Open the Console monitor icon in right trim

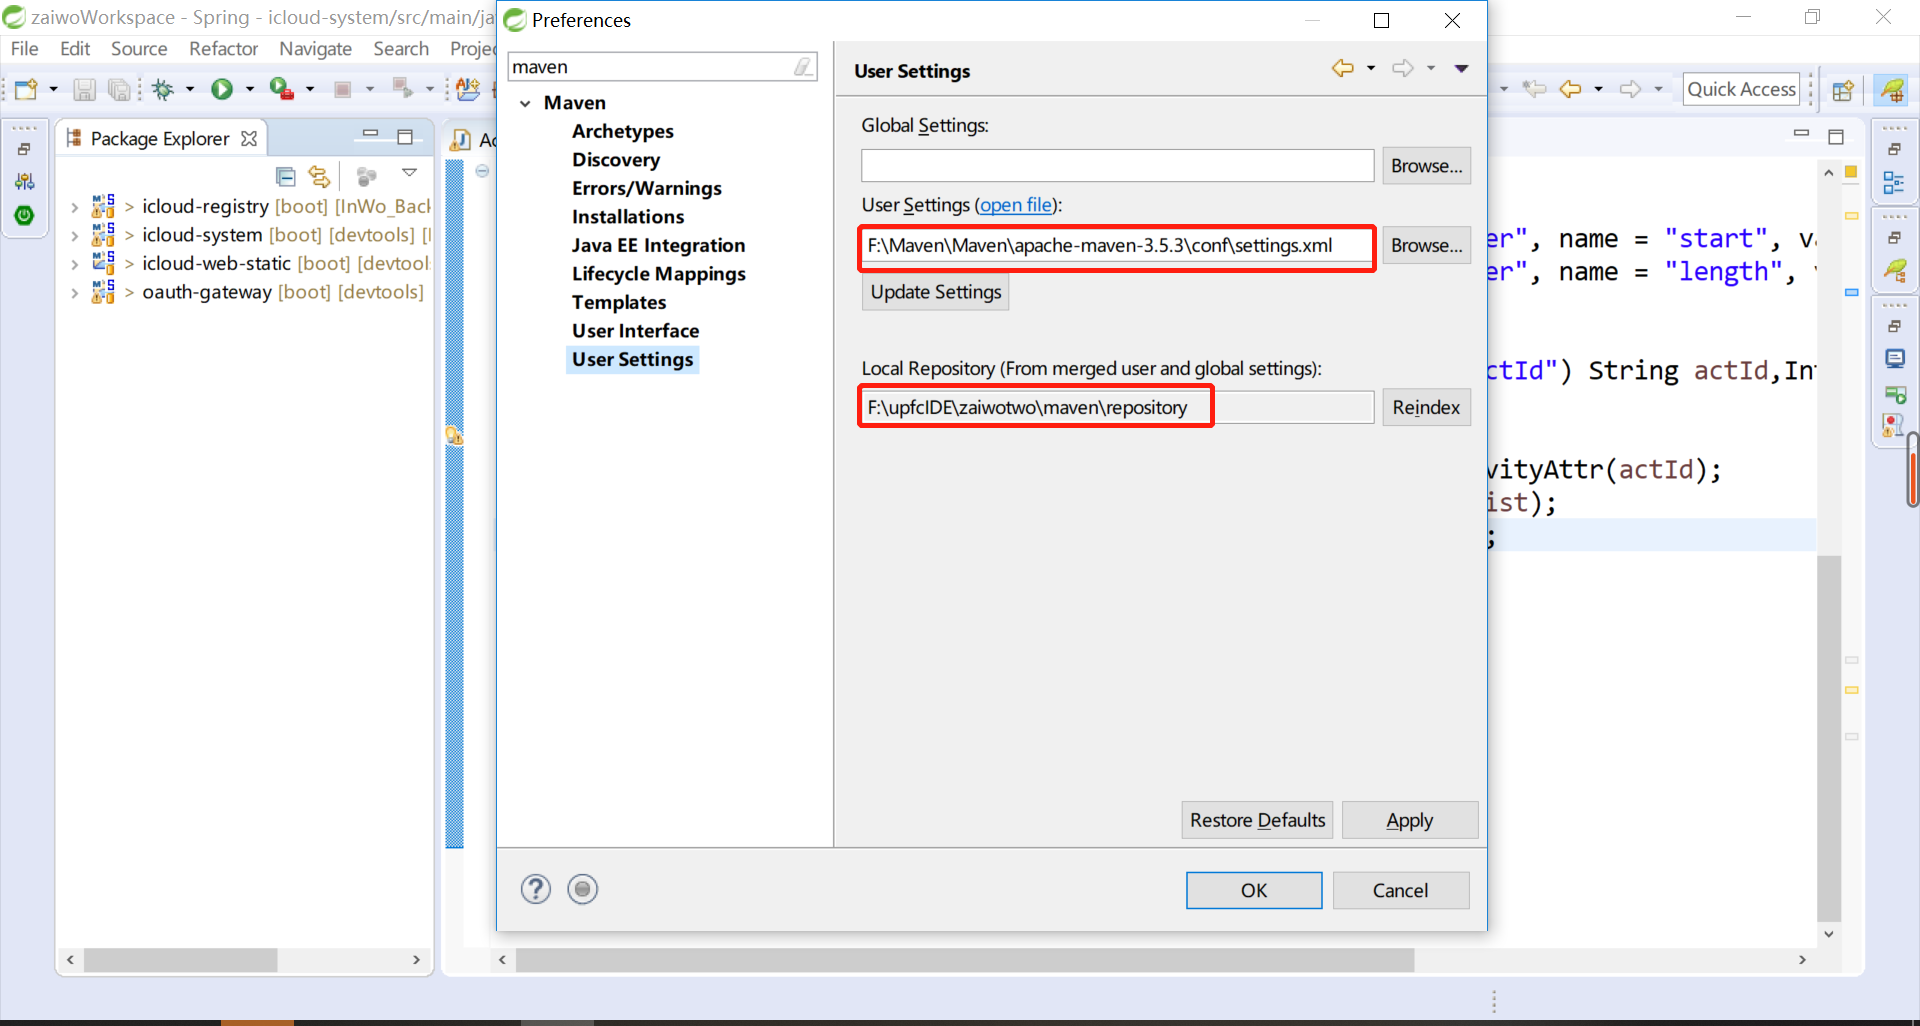point(1894,359)
